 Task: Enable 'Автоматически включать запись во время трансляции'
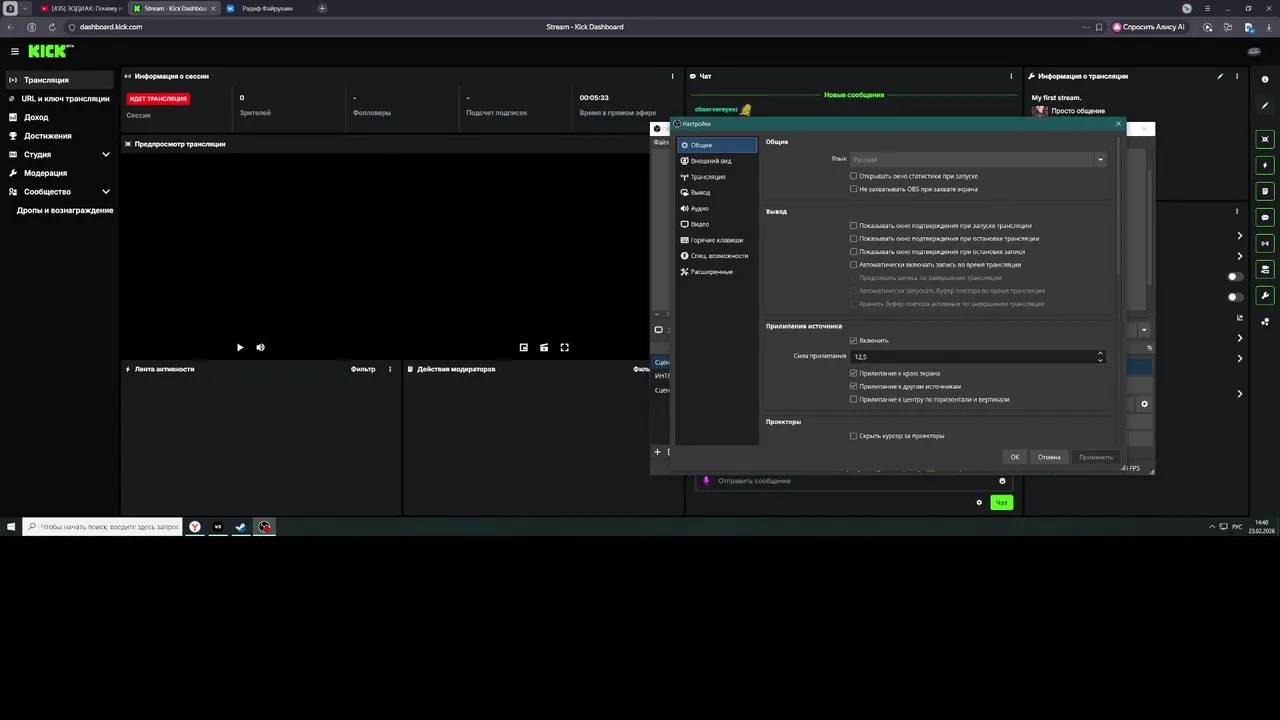click(x=853, y=265)
